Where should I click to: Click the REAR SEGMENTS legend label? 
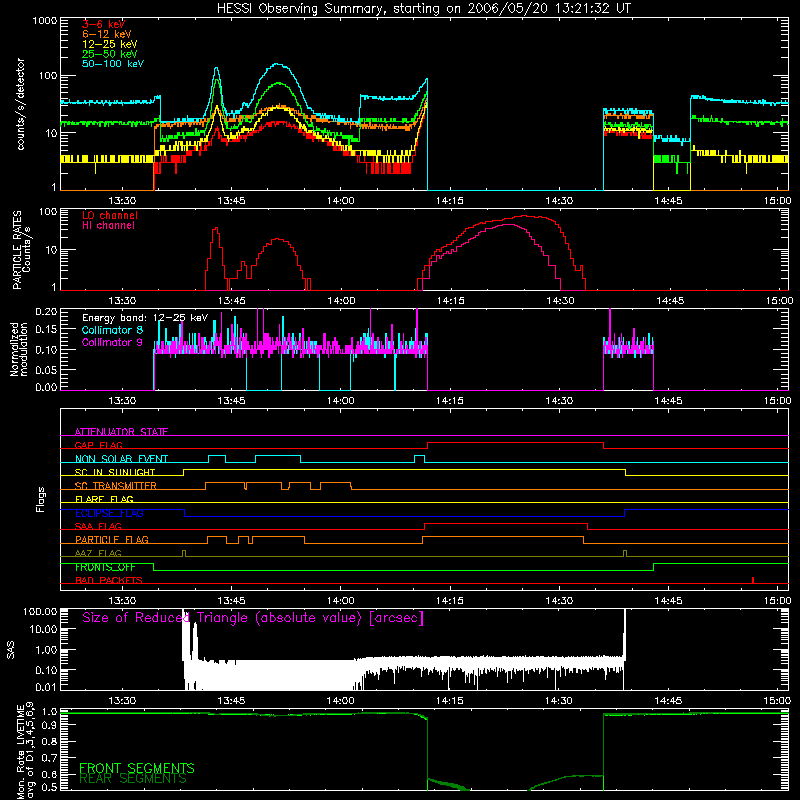click(x=133, y=779)
